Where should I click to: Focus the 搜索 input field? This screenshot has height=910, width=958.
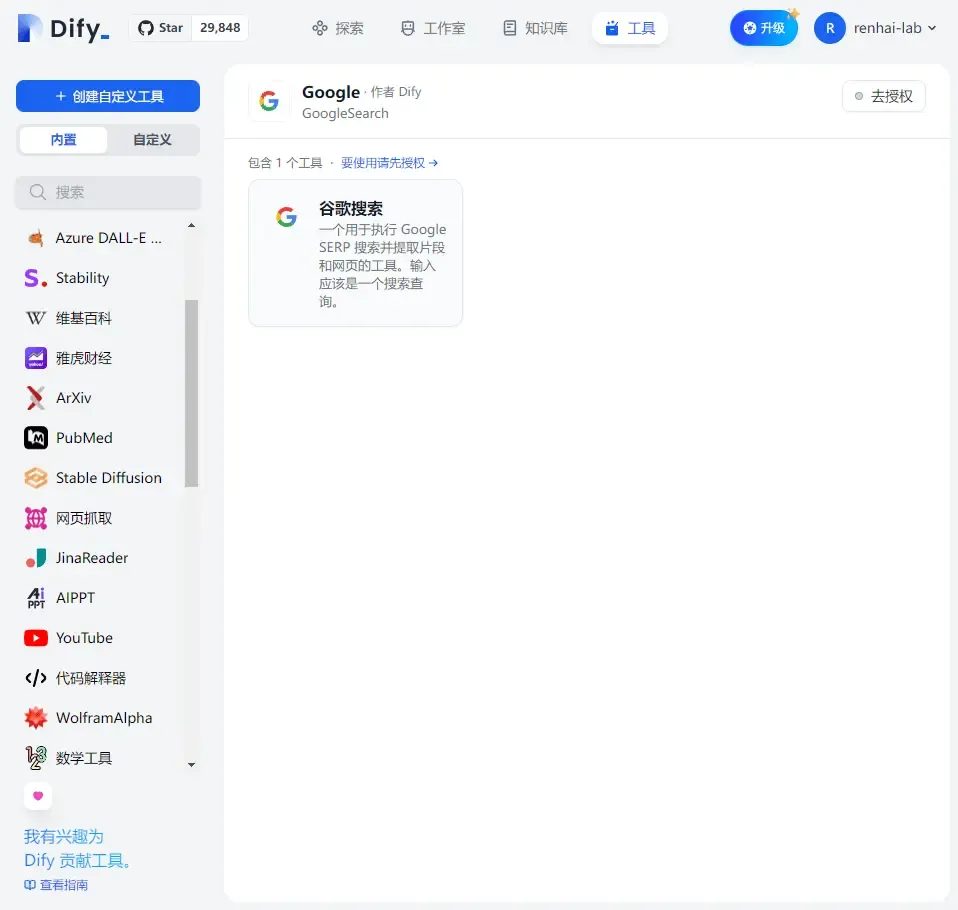pos(108,193)
